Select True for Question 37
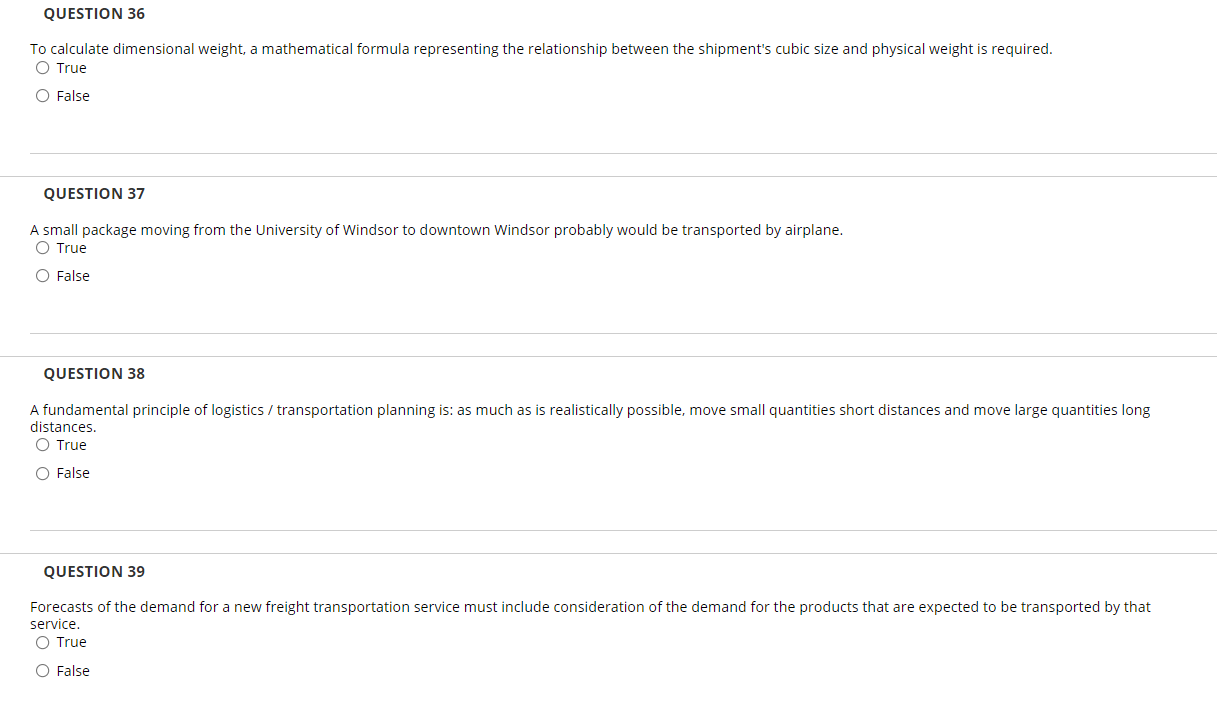1217x705 pixels. coord(42,247)
